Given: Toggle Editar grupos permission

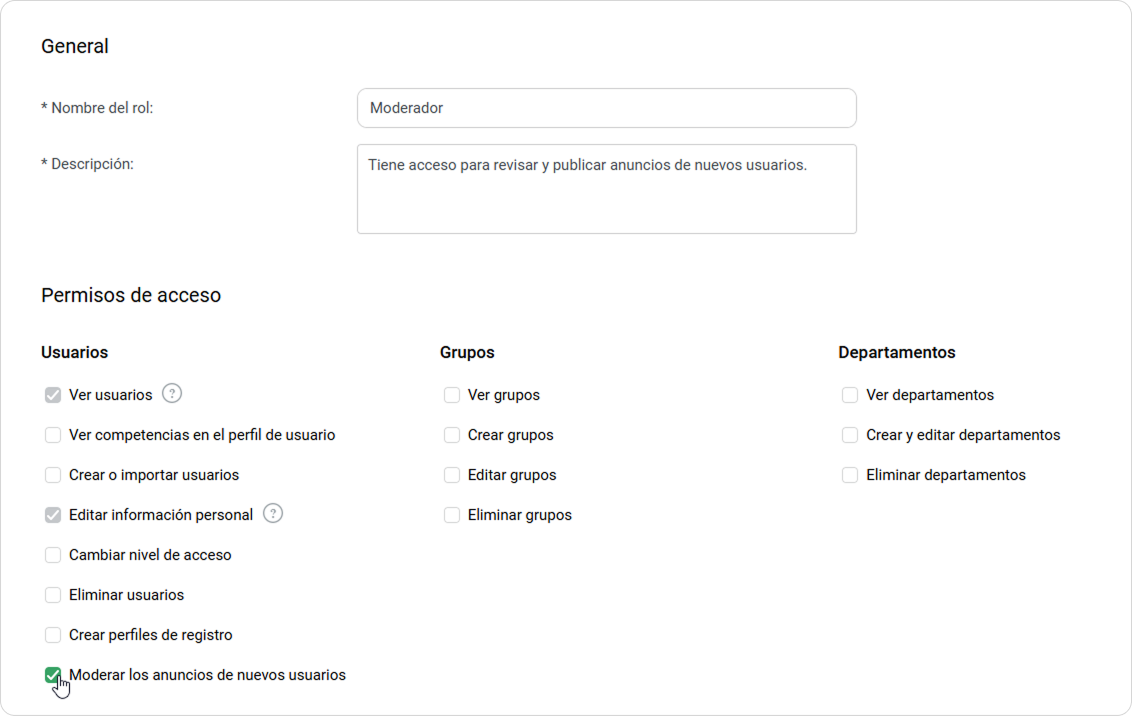Looking at the screenshot, I should tap(452, 475).
